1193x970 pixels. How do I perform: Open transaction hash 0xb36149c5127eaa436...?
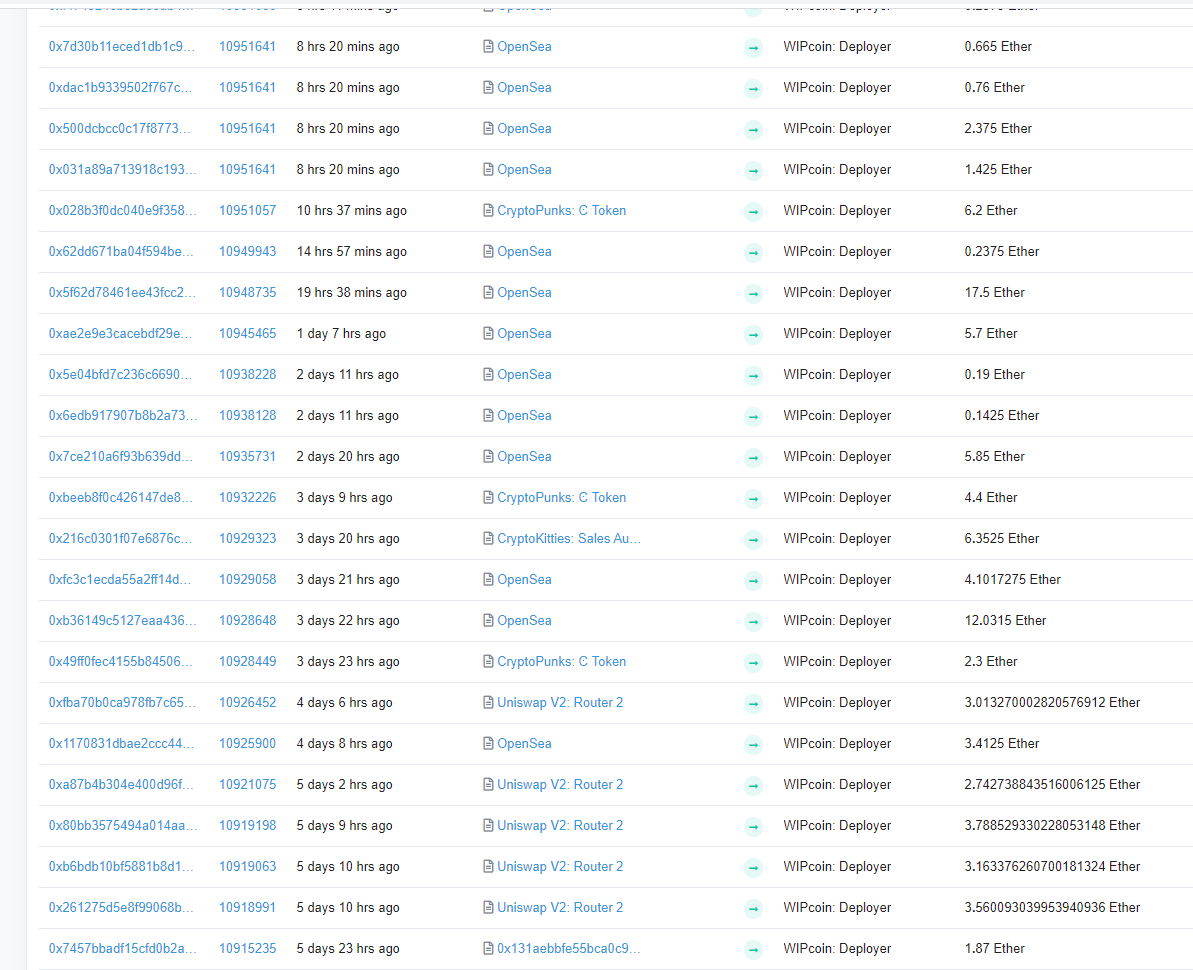pos(122,622)
